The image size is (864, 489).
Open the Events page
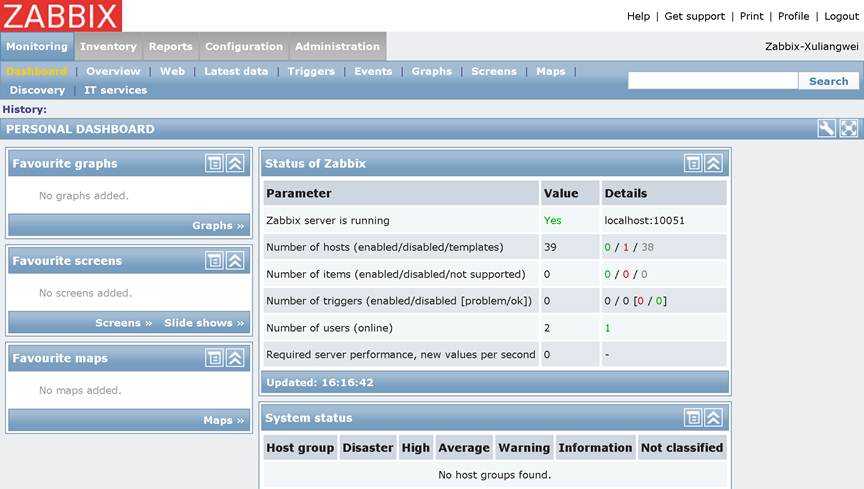(x=373, y=71)
